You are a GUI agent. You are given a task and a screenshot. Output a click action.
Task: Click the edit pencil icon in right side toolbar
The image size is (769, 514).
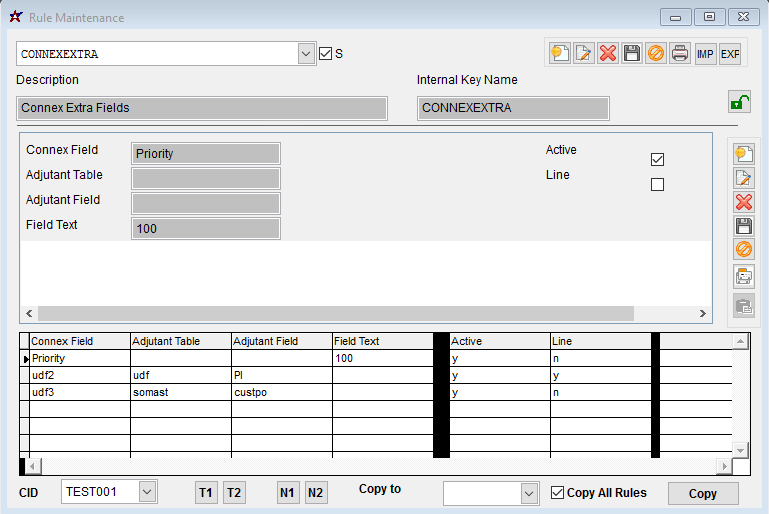[744, 178]
